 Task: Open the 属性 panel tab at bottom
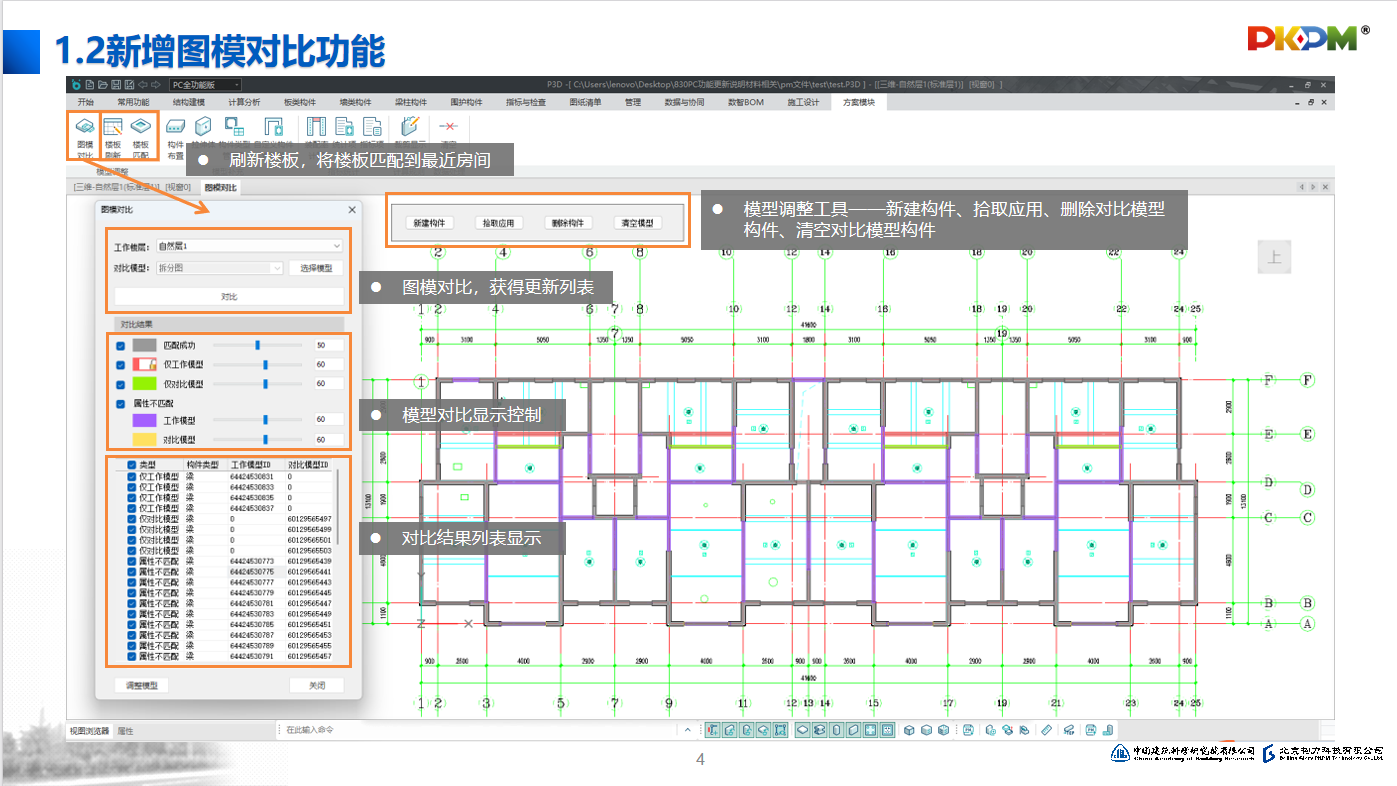point(126,731)
